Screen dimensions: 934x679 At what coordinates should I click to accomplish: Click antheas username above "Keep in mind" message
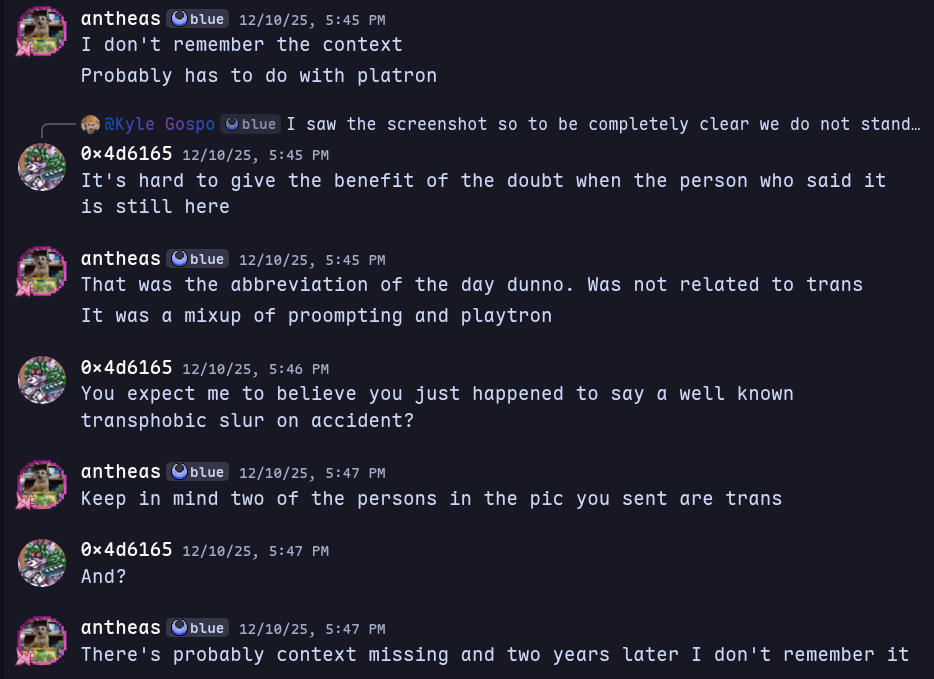[121, 471]
